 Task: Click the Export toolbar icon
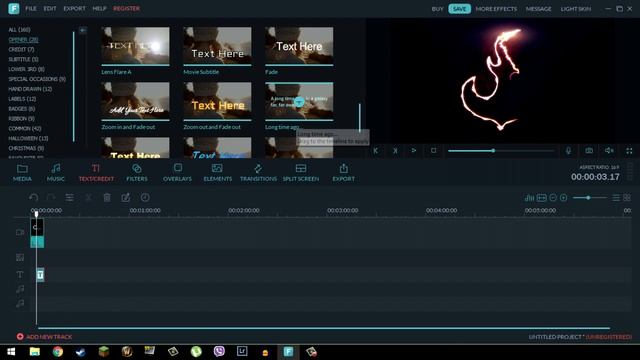coord(343,172)
